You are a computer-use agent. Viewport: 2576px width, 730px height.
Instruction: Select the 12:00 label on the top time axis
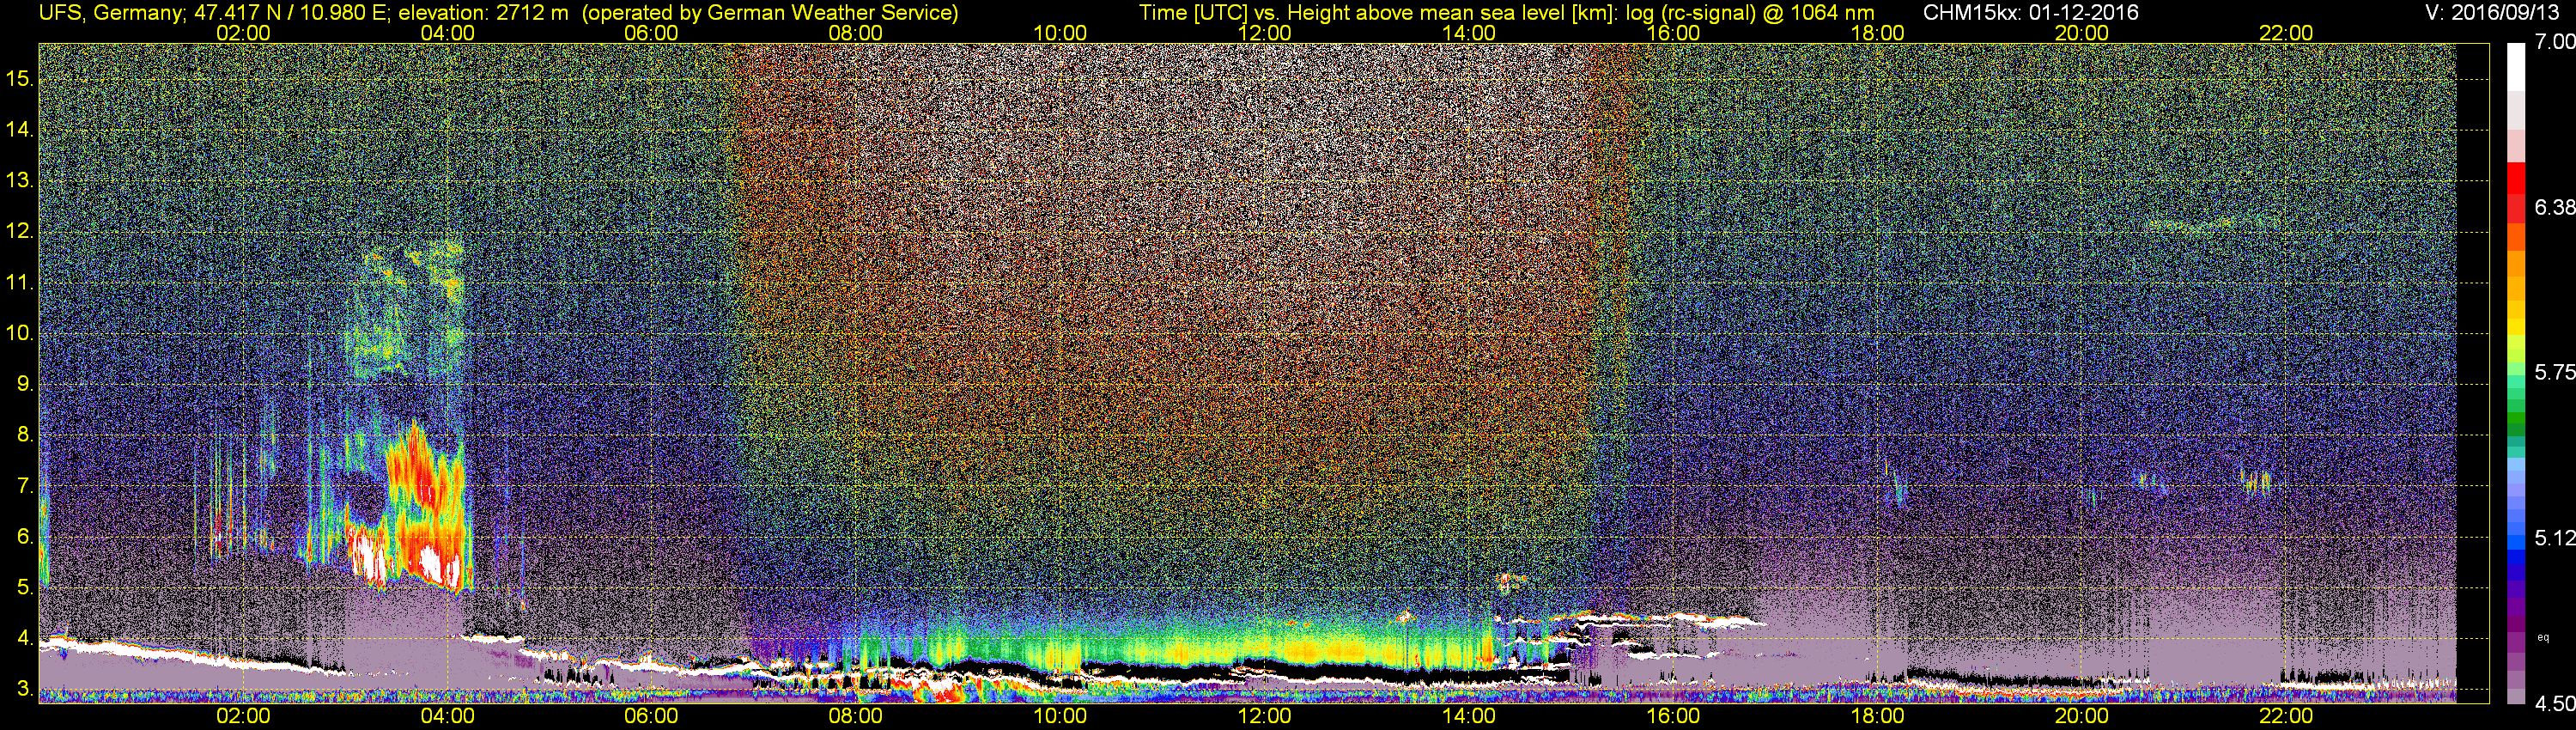click(x=1264, y=33)
